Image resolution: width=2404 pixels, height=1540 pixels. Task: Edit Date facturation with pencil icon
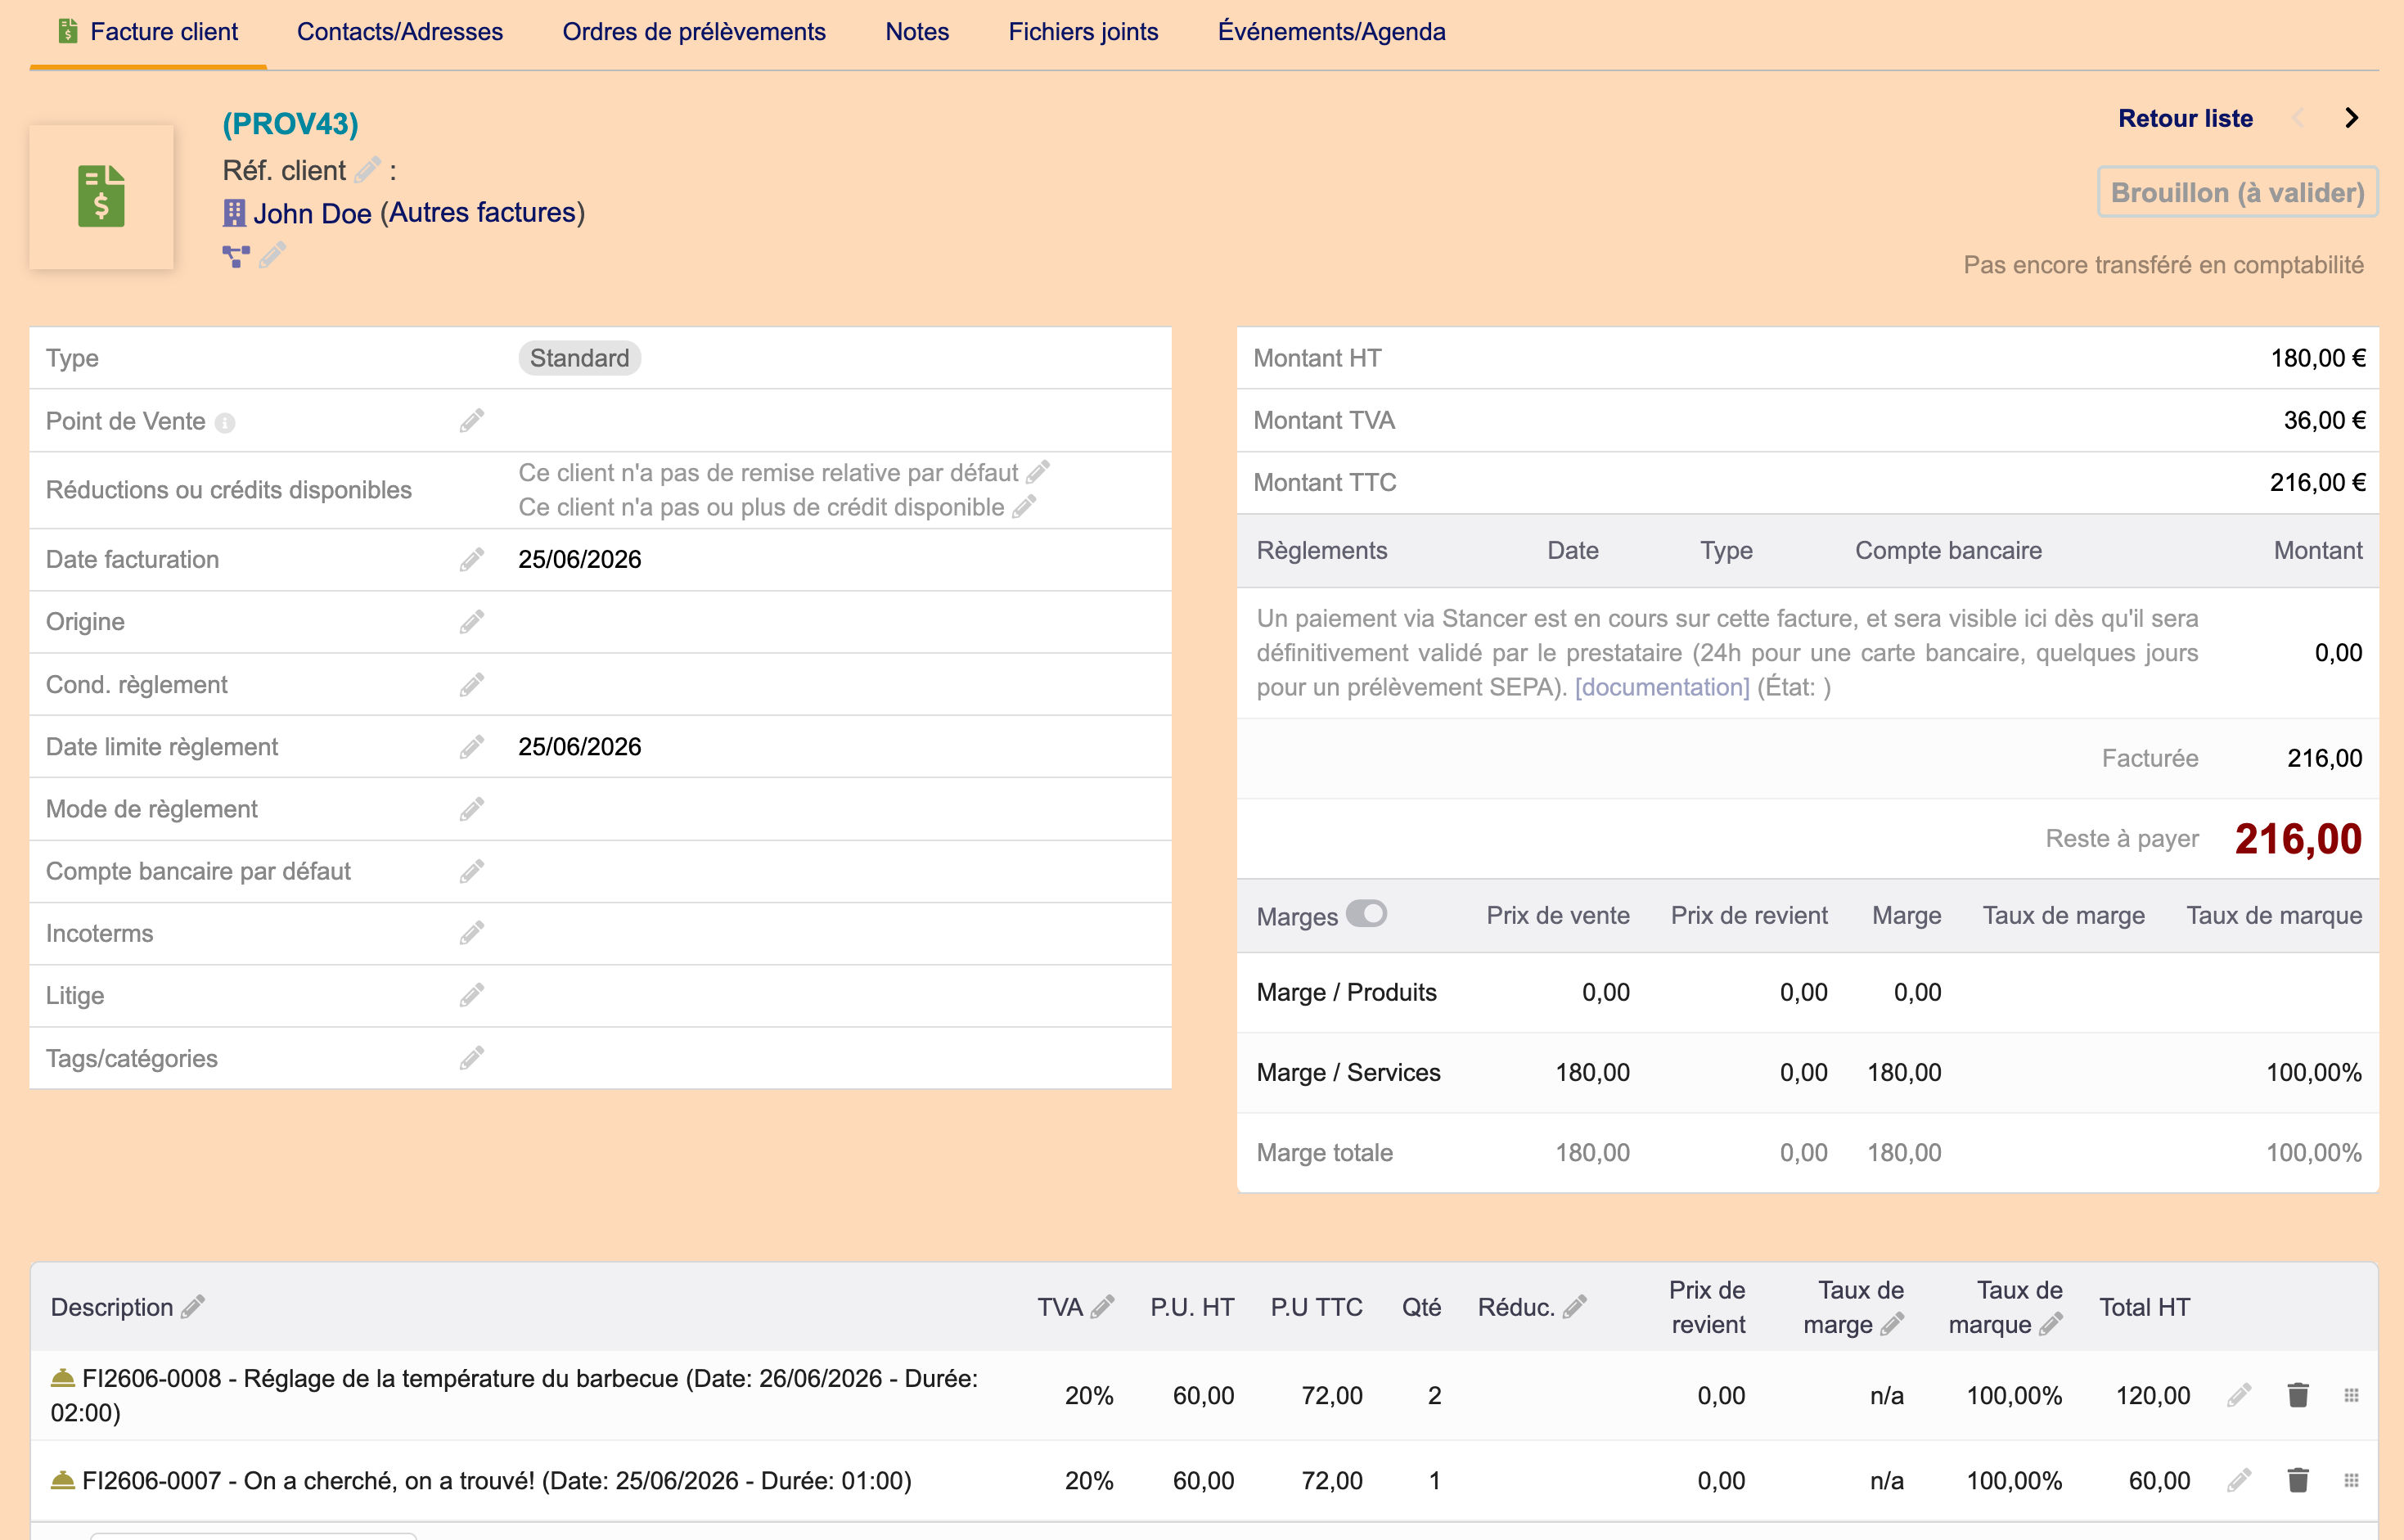click(x=472, y=559)
